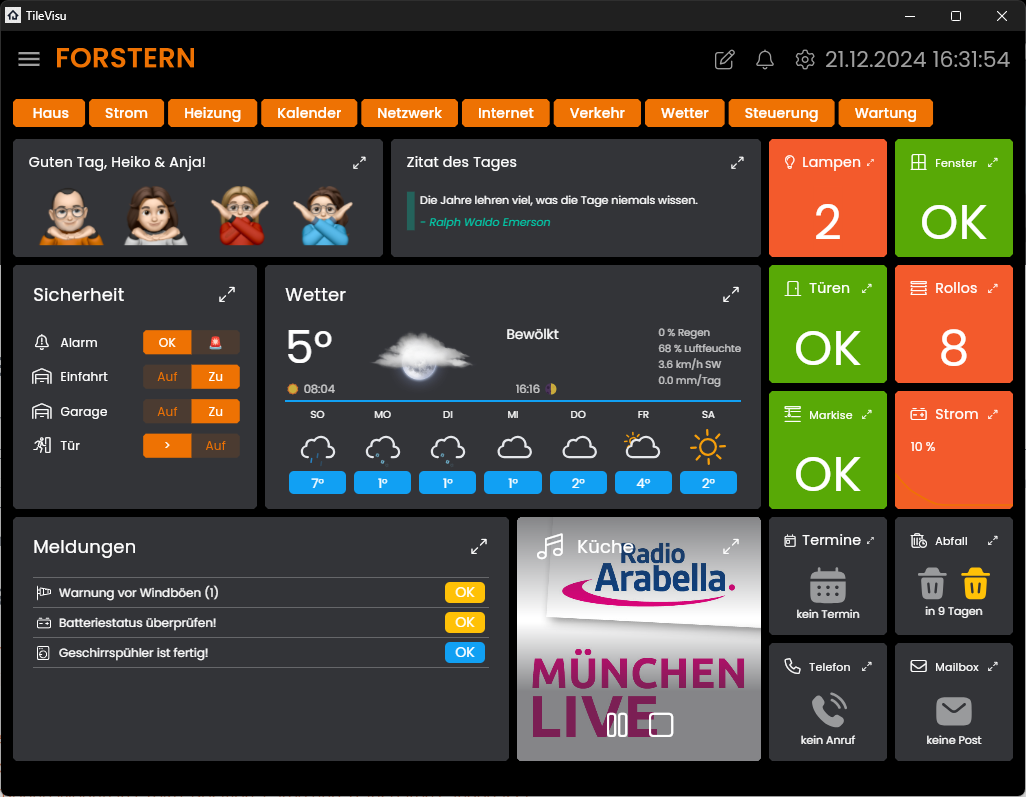1026x797 pixels.
Task: Click the edit dashboard pencil icon
Action: 724,60
